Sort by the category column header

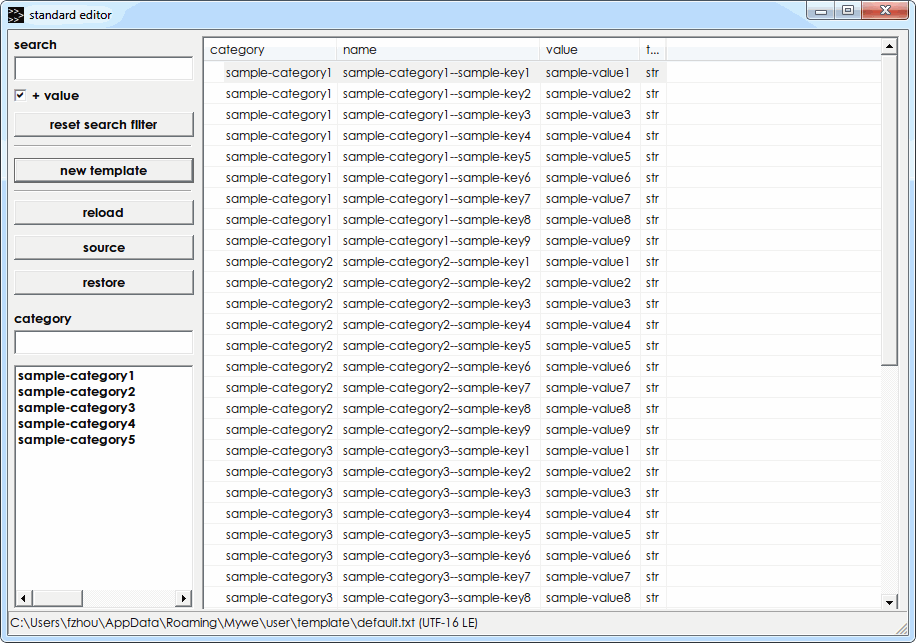coord(270,50)
